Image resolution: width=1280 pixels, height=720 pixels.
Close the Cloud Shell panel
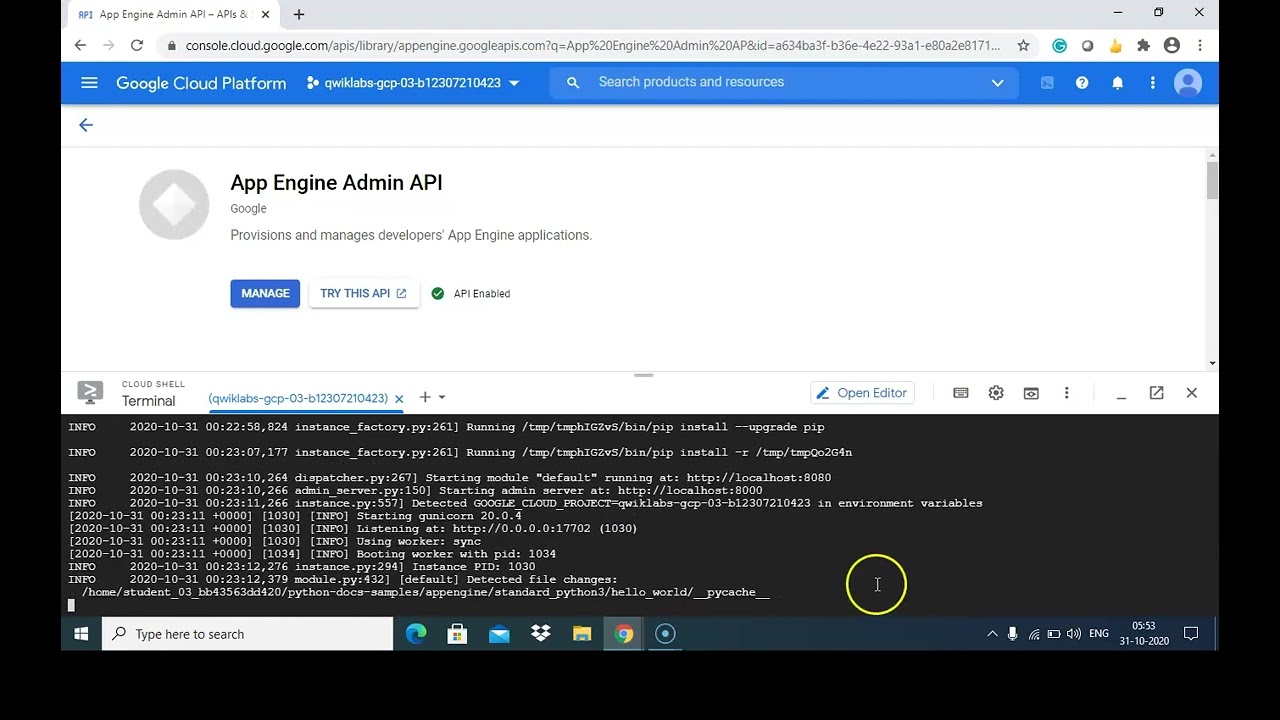[x=1191, y=393]
